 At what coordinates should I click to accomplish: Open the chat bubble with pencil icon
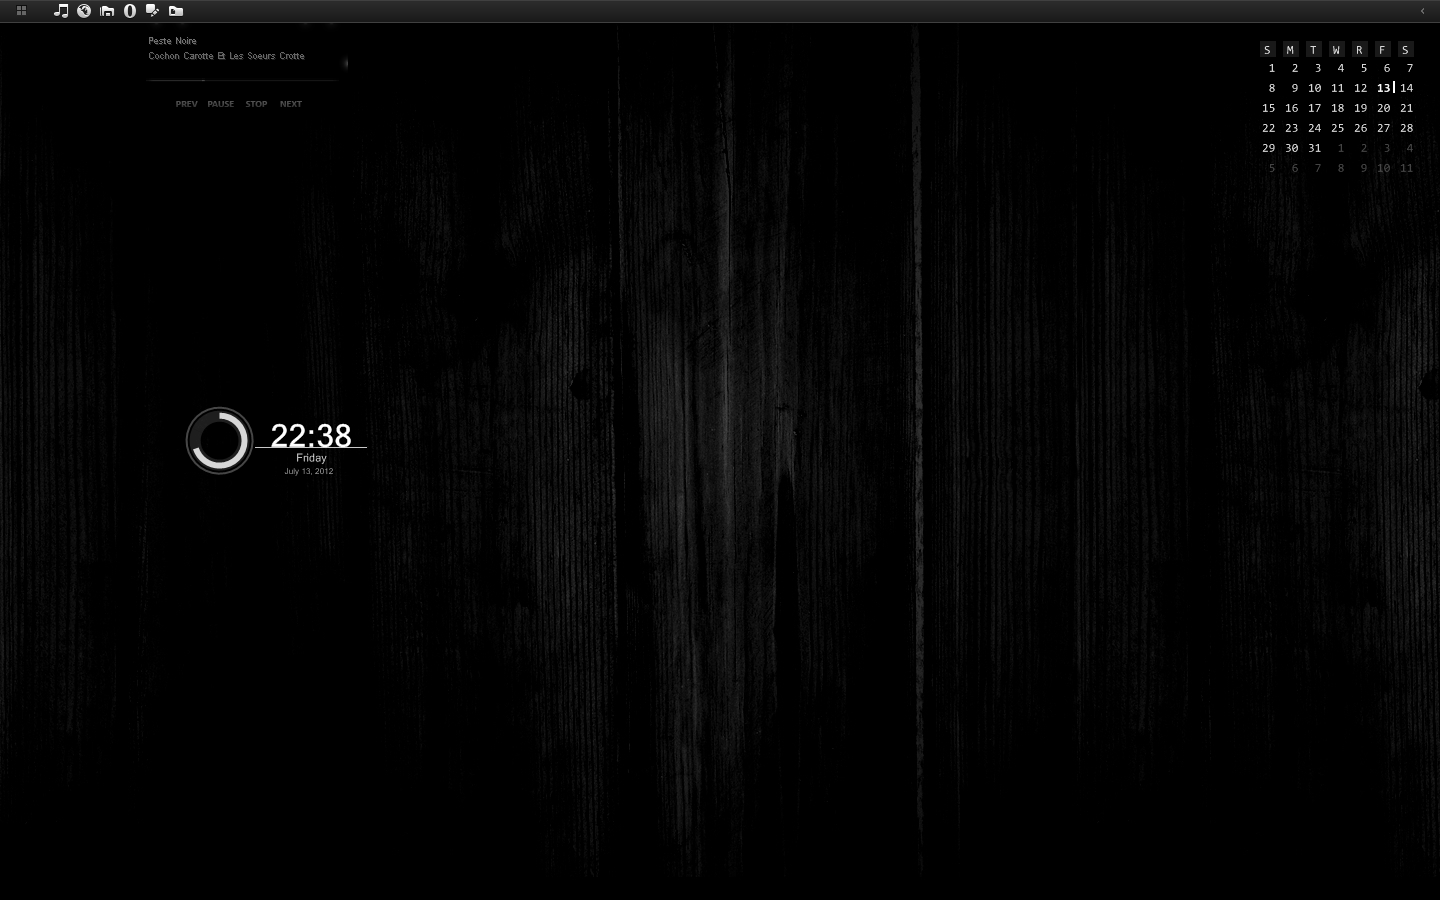pyautogui.click(x=153, y=11)
